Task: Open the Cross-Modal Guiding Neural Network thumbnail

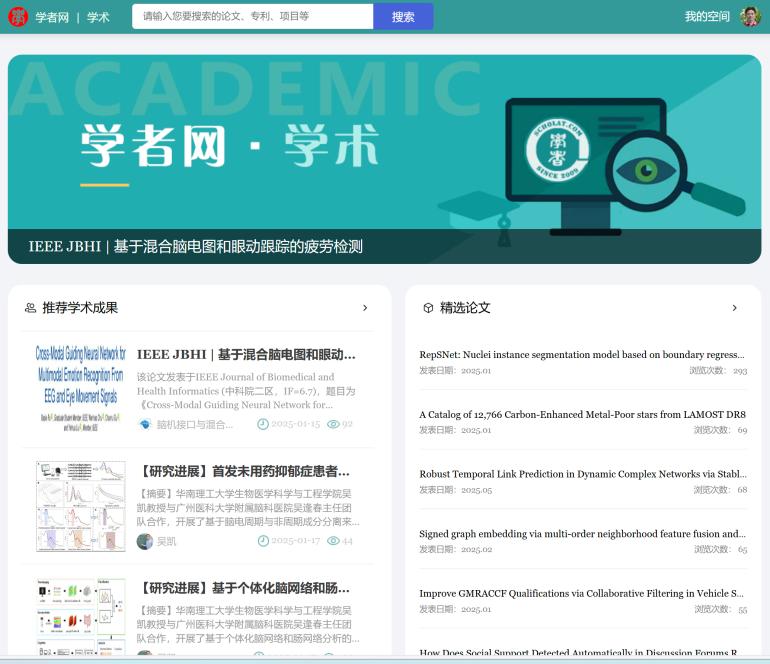Action: pyautogui.click(x=80, y=386)
